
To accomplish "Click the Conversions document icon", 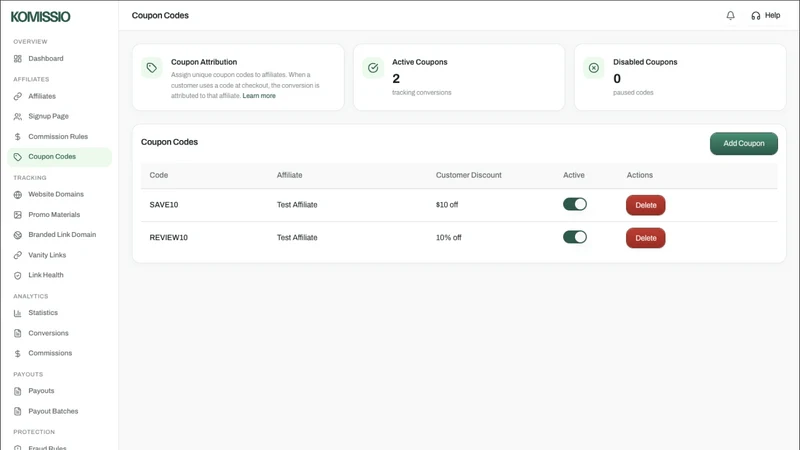I will point(18,333).
